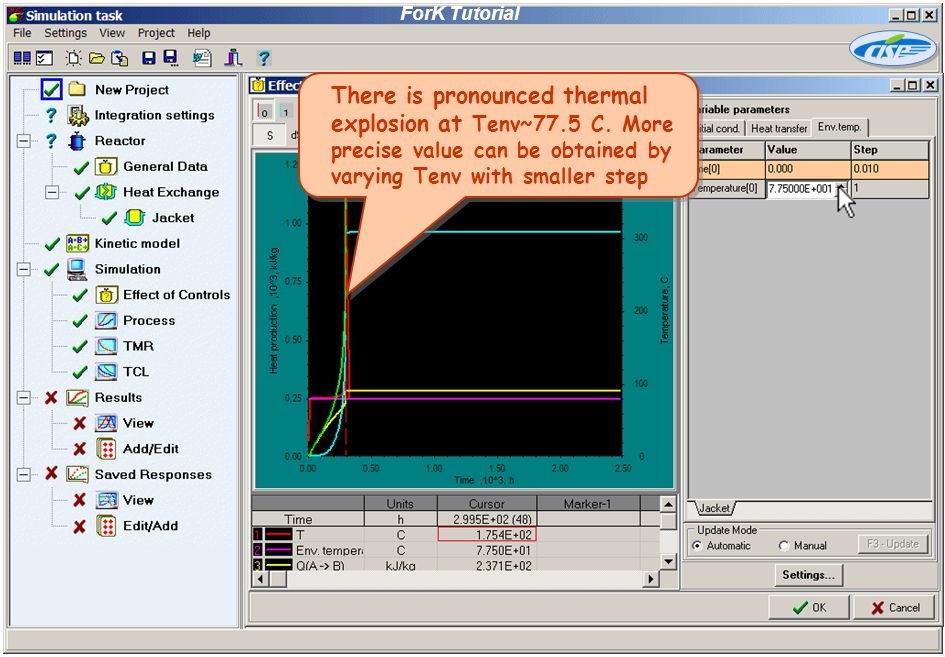Click the TMR chart icon
Viewport: 945px width, 657px height.
coord(106,346)
